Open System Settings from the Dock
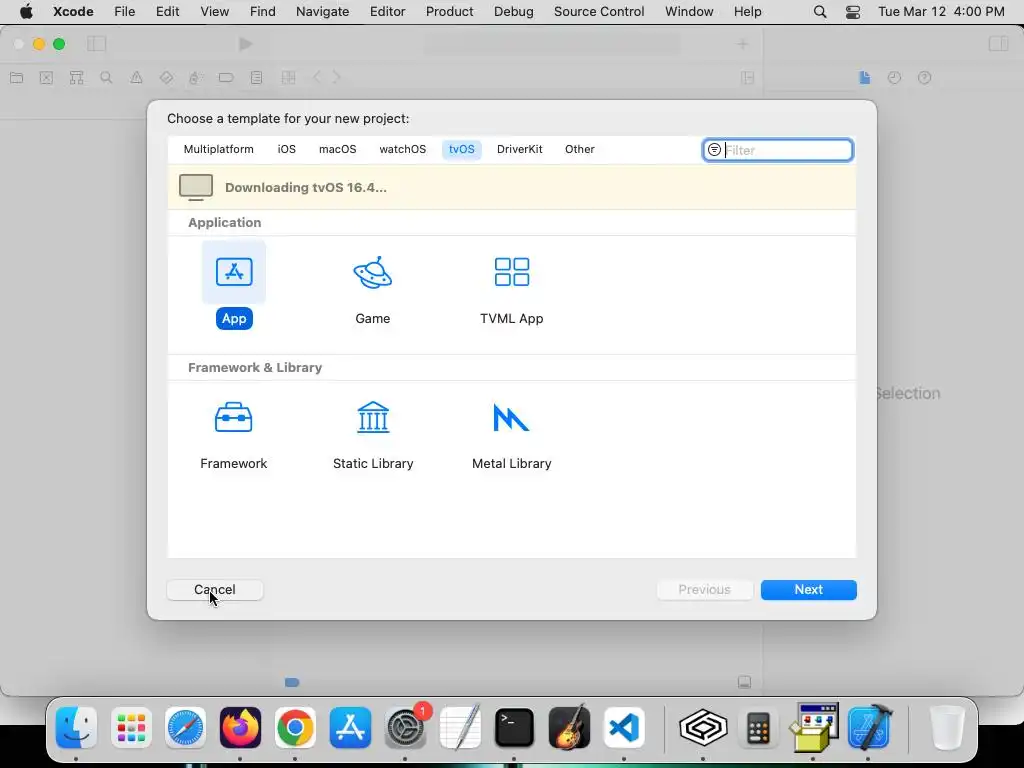Viewport: 1024px width, 768px height. tap(405, 728)
